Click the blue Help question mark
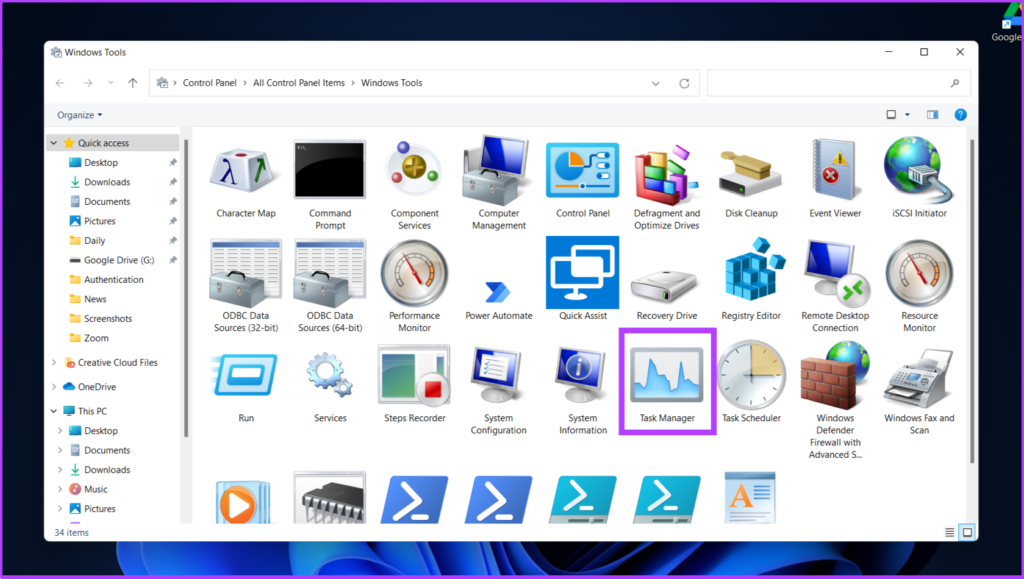This screenshot has height=579, width=1024. click(x=960, y=114)
